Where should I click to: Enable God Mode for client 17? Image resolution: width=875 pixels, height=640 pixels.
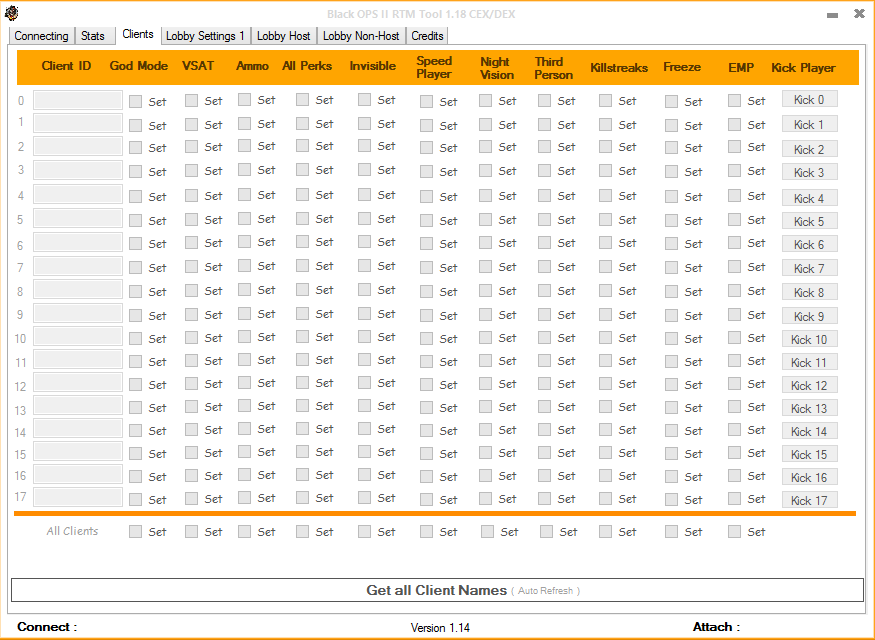click(x=135, y=499)
